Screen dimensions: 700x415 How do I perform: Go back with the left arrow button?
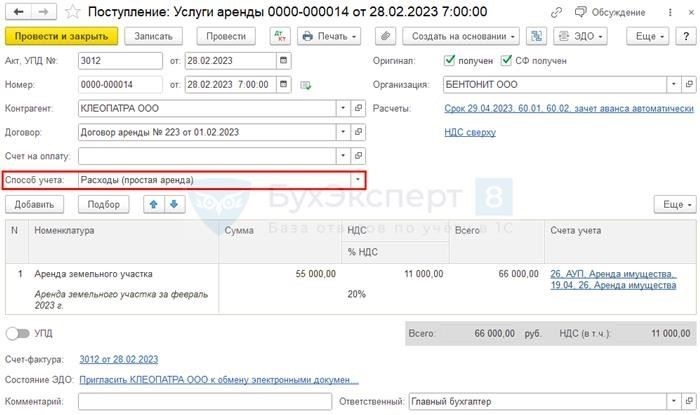18,12
